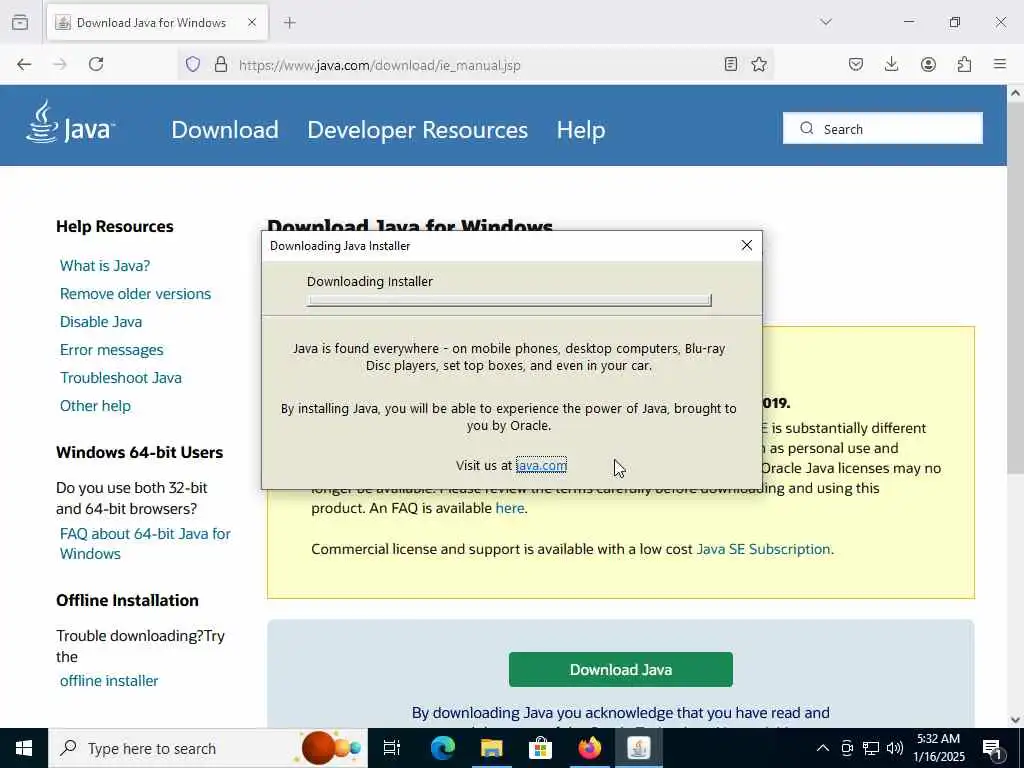
Task: Open extensions puzzle icon
Action: 964,64
